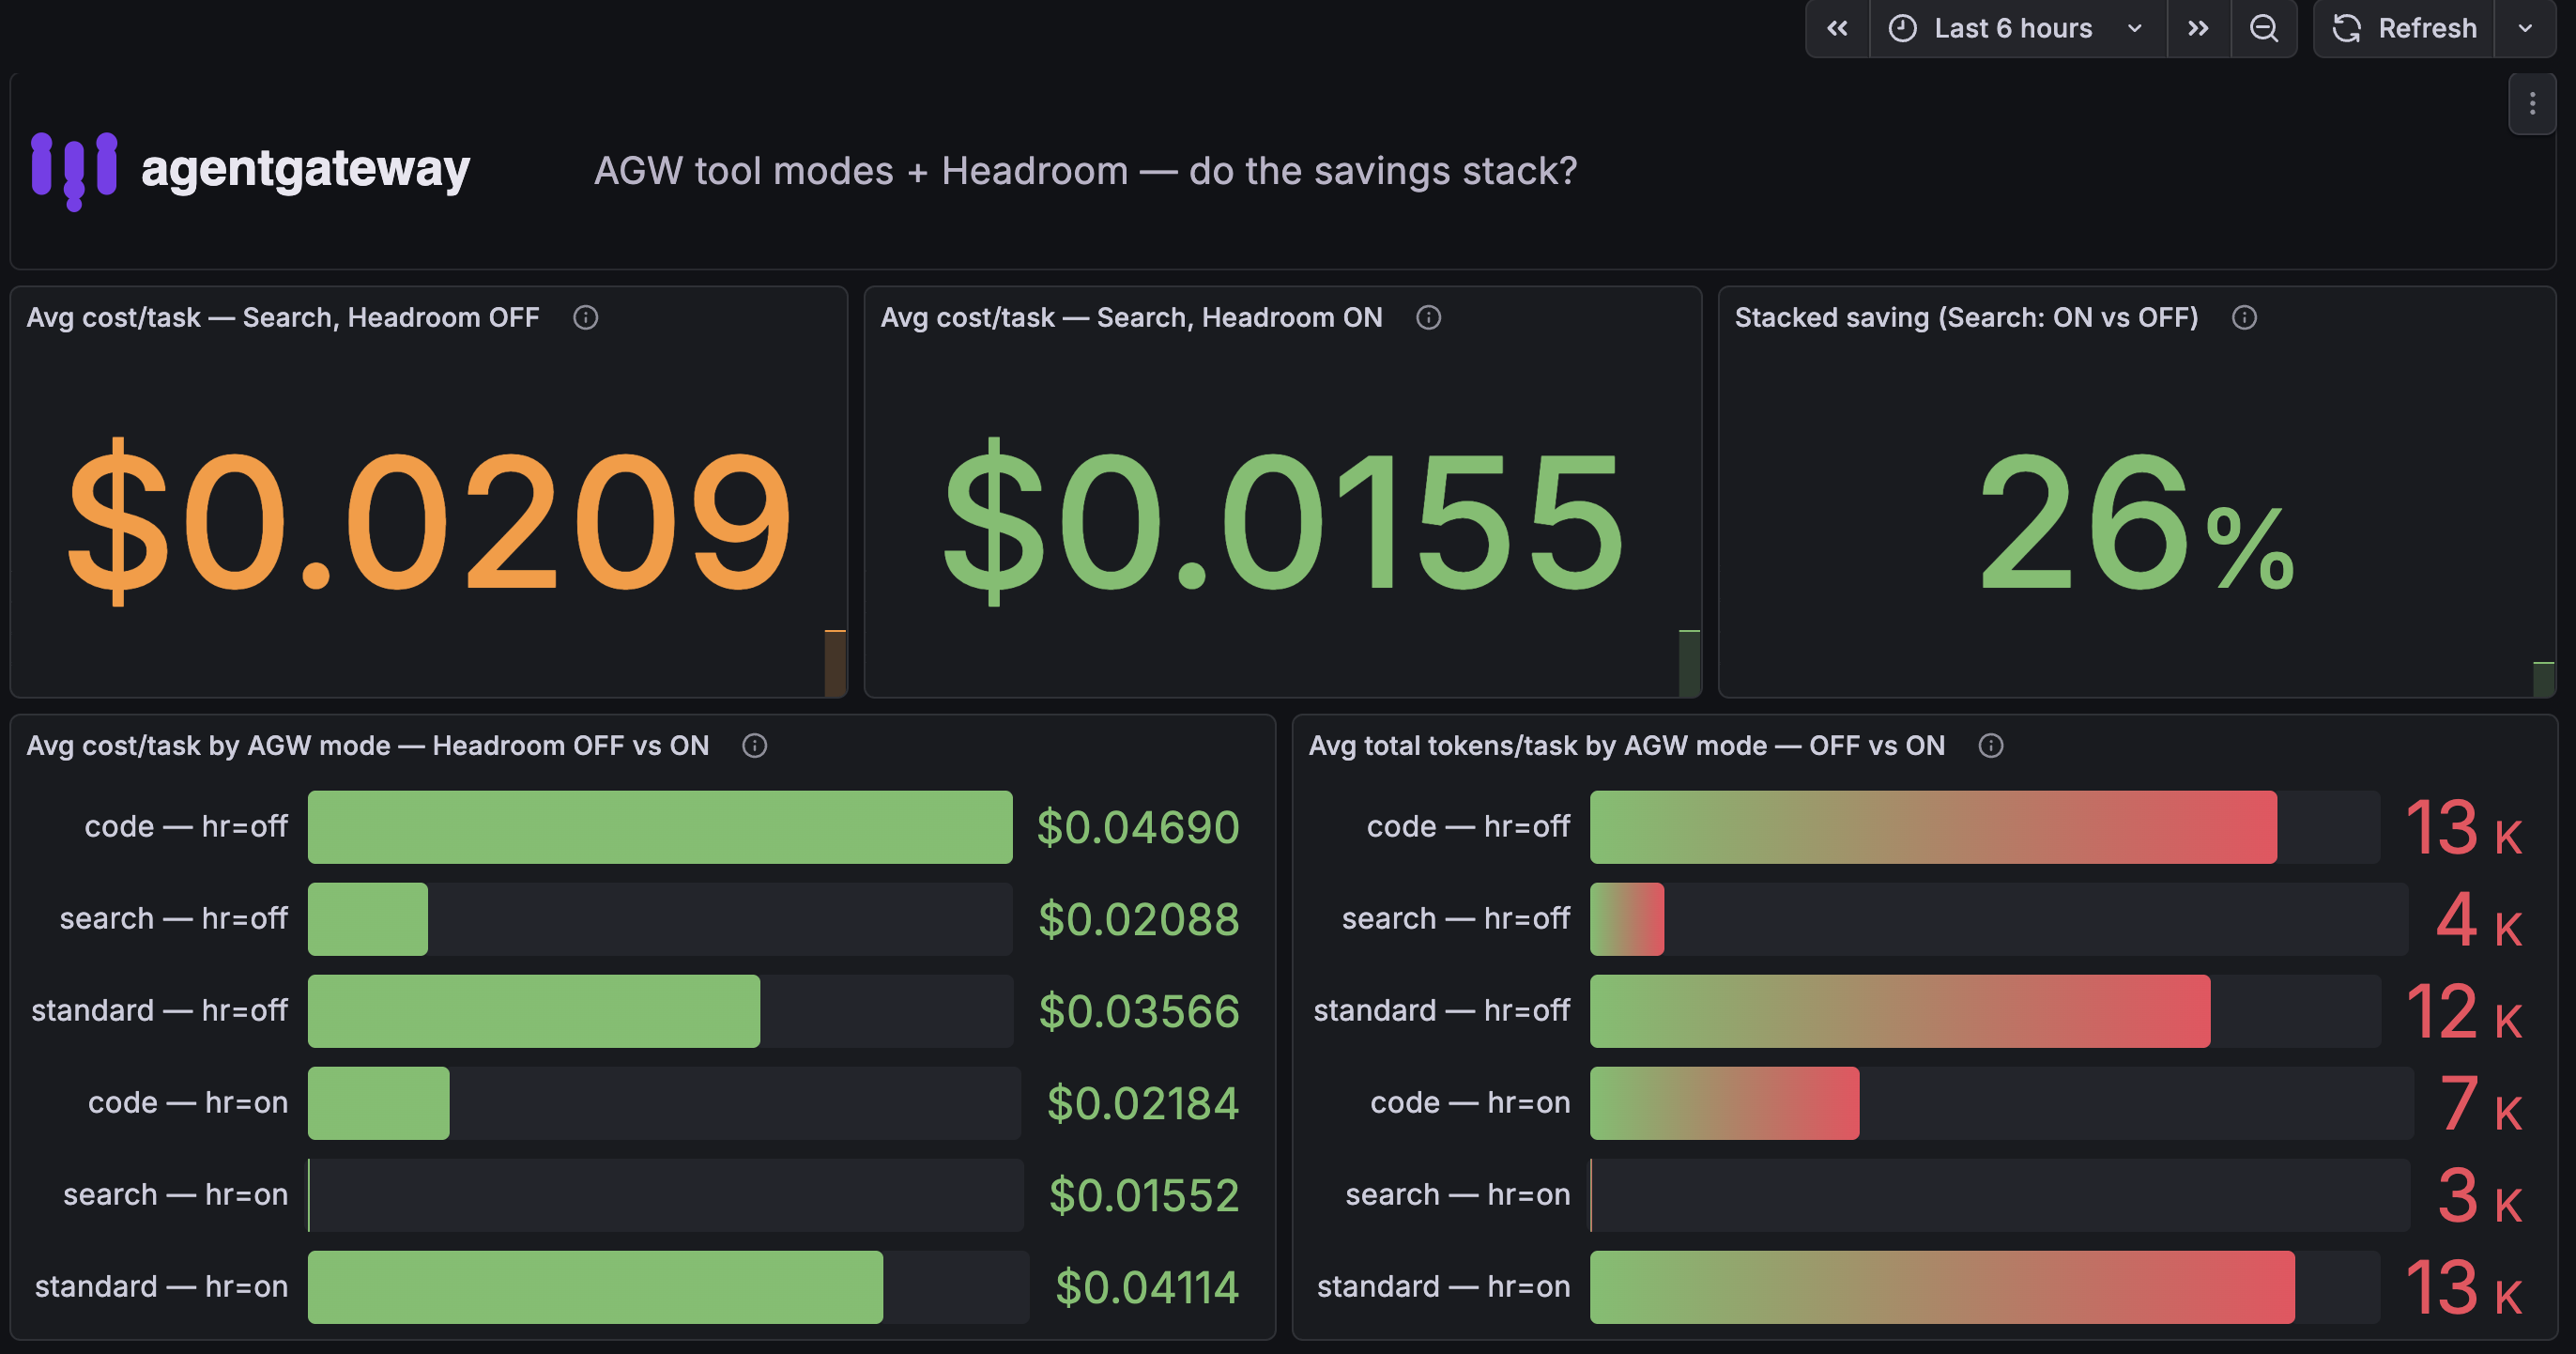2576x1354 pixels.
Task: Shift time range backward with double-left arrows
Action: click(1838, 28)
